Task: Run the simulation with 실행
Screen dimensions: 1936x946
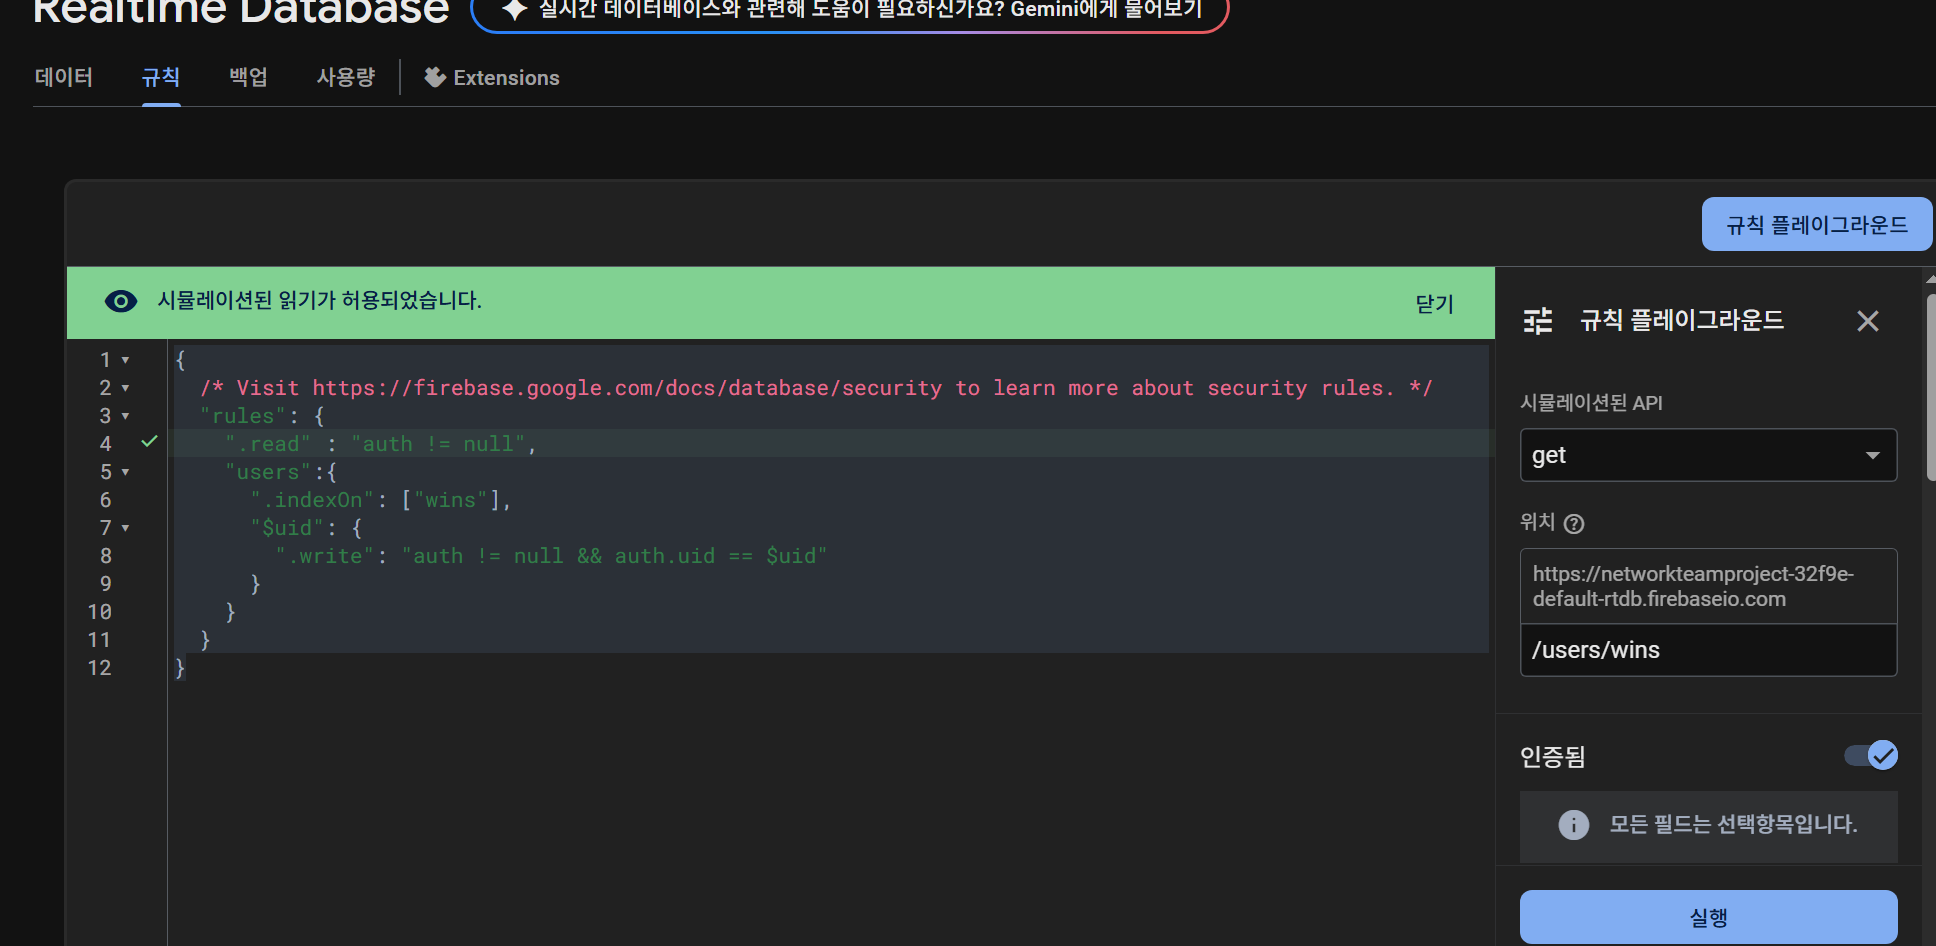Action: click(x=1708, y=917)
